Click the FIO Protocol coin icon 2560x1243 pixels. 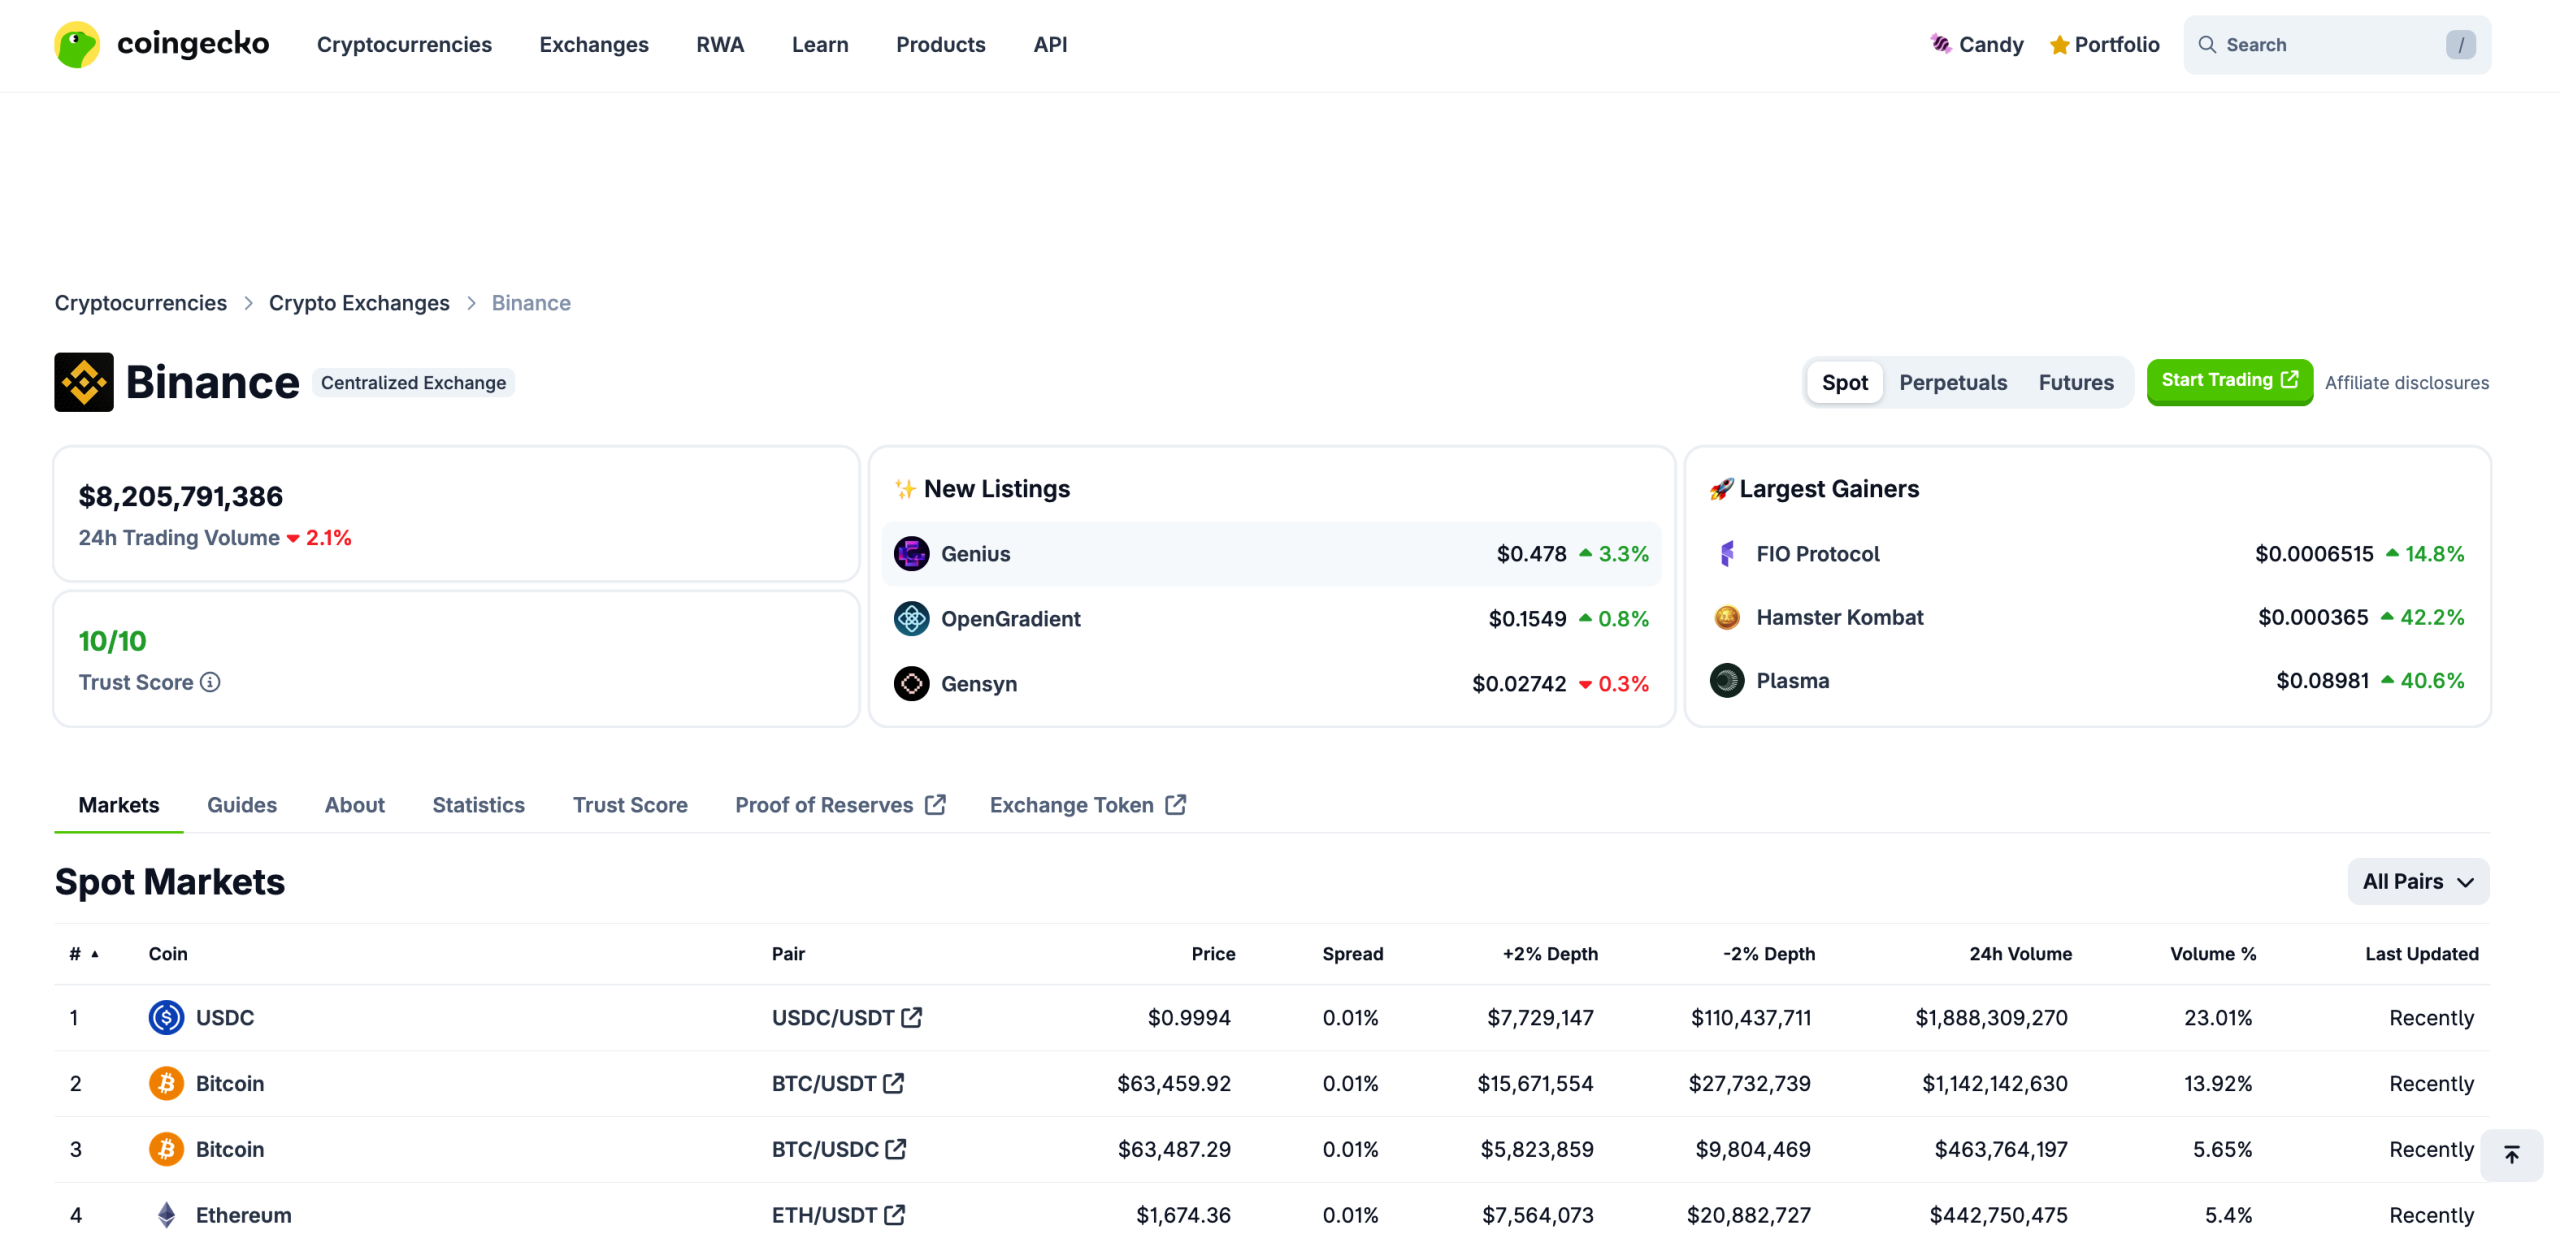coord(1727,554)
